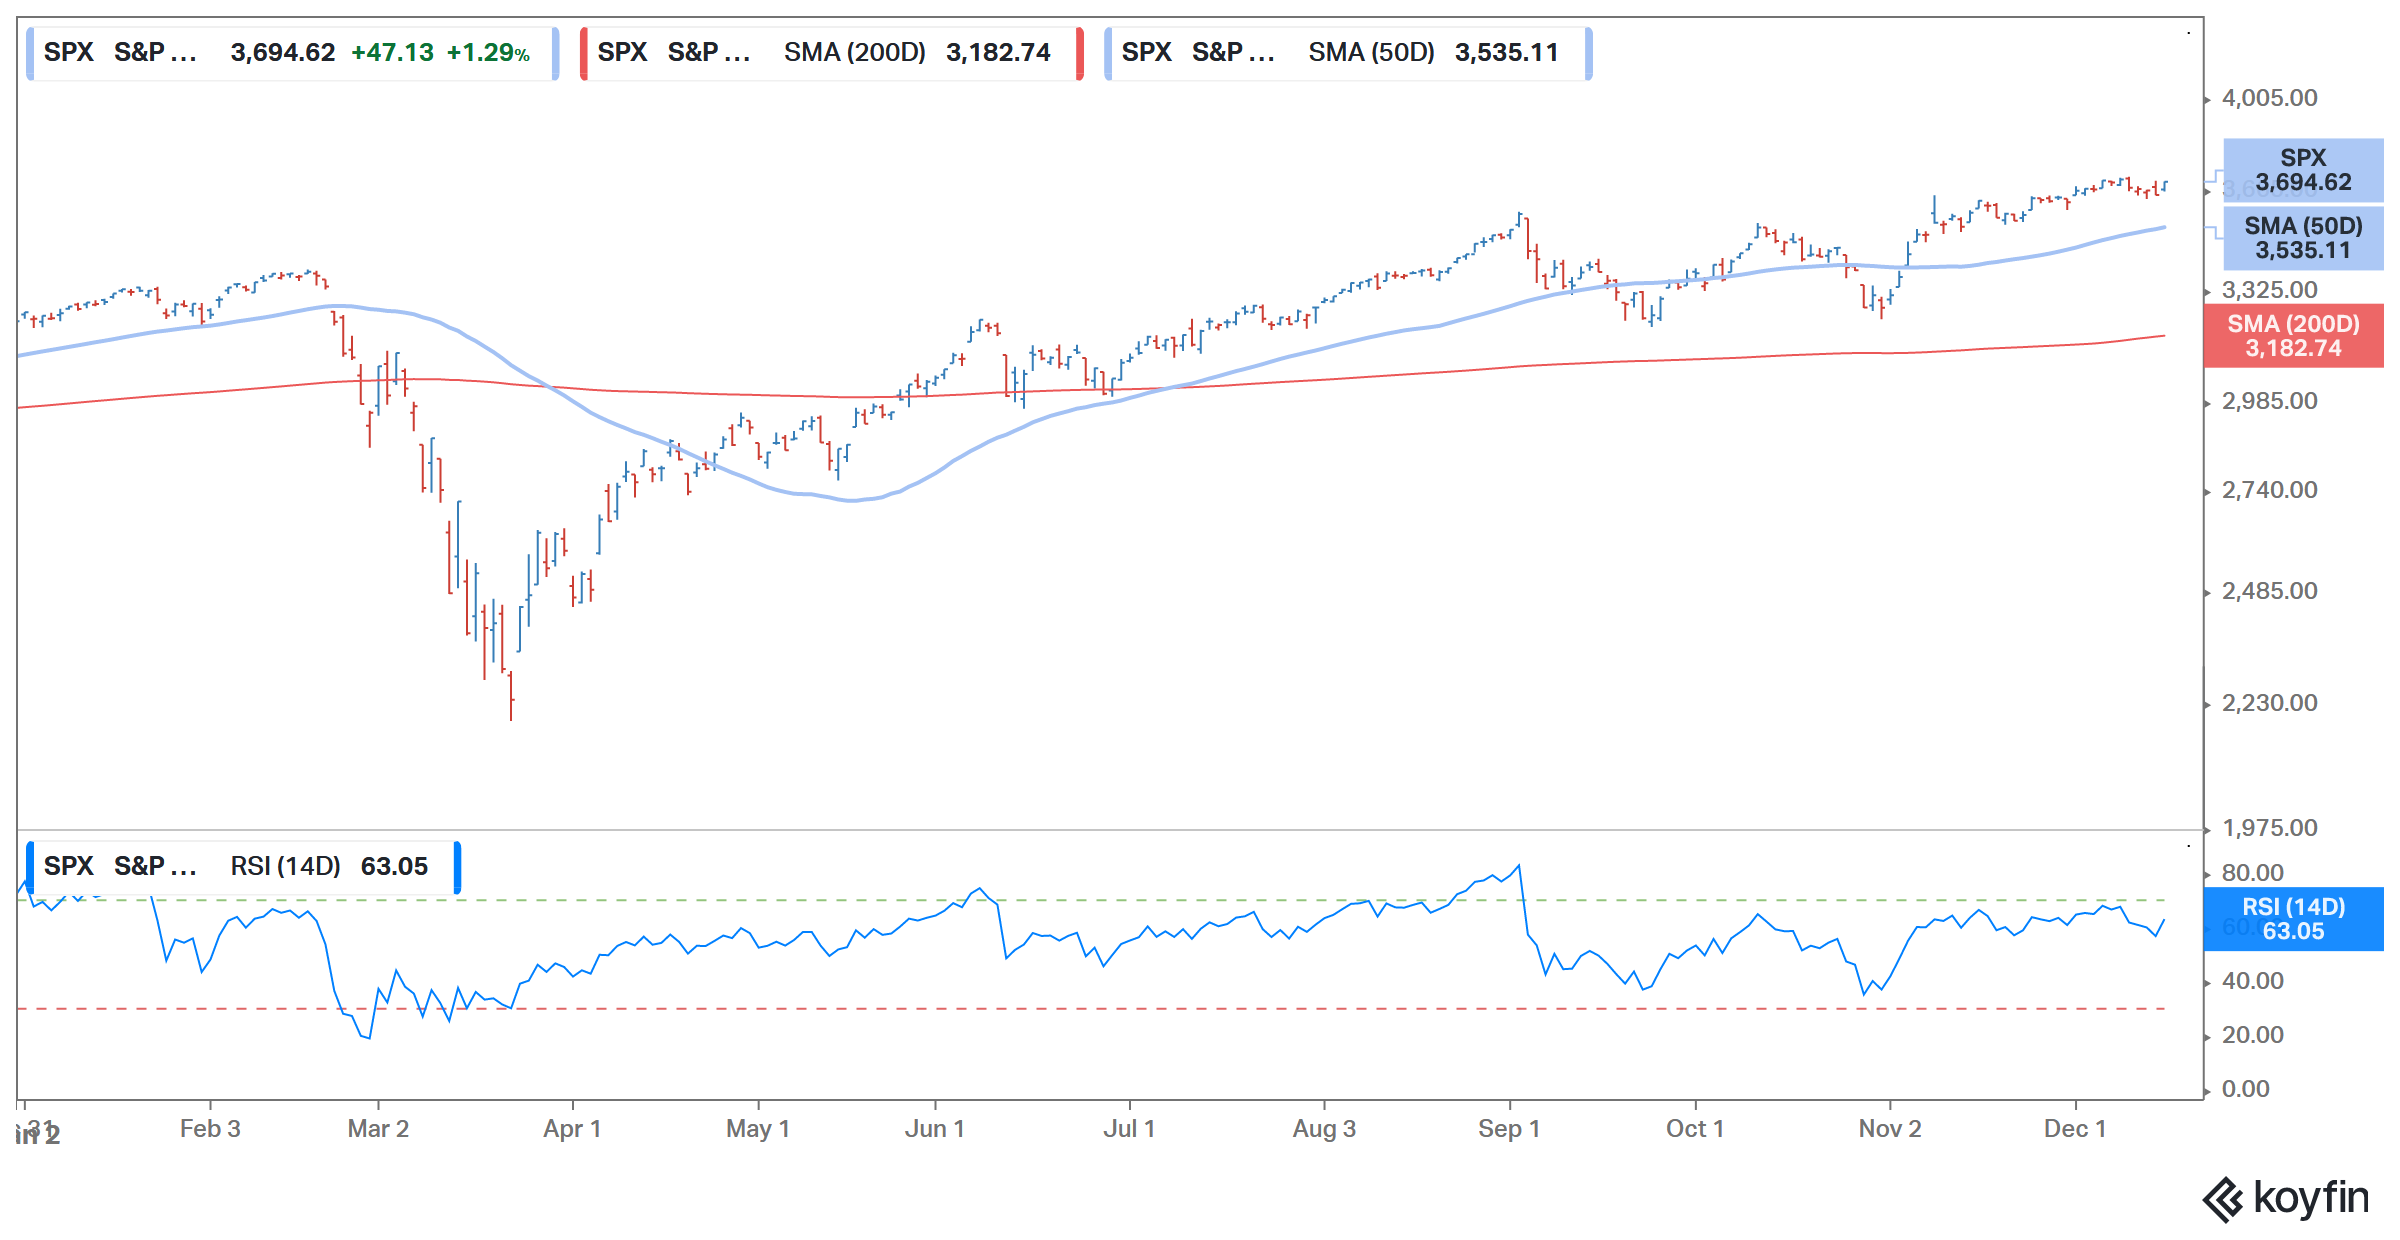The image size is (2400, 1240).
Task: Click the RSI (14D) 63.05 axis tag
Action: click(2293, 919)
